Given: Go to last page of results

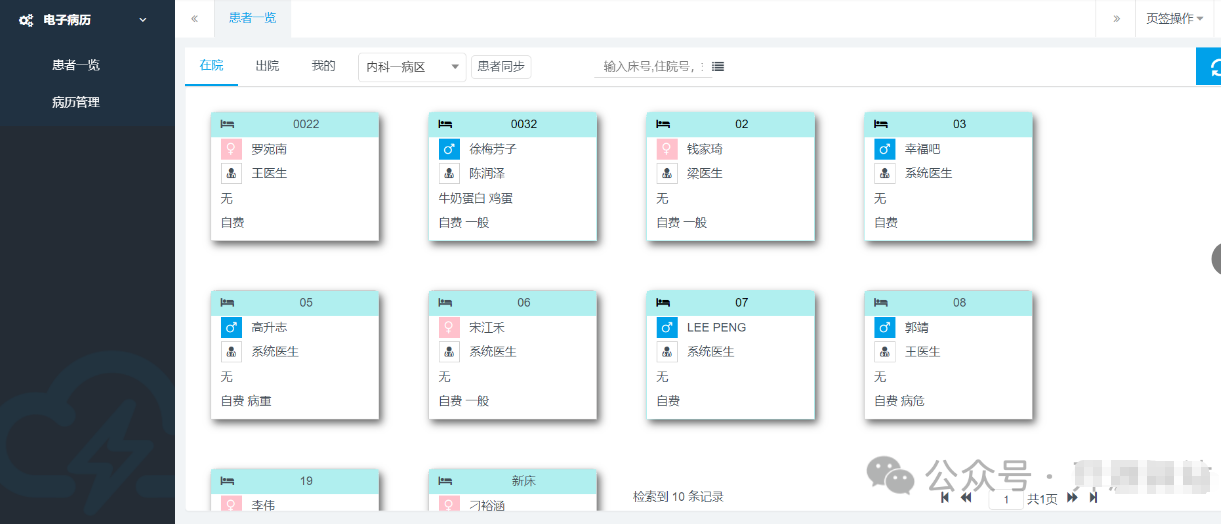Looking at the screenshot, I should [1093, 497].
